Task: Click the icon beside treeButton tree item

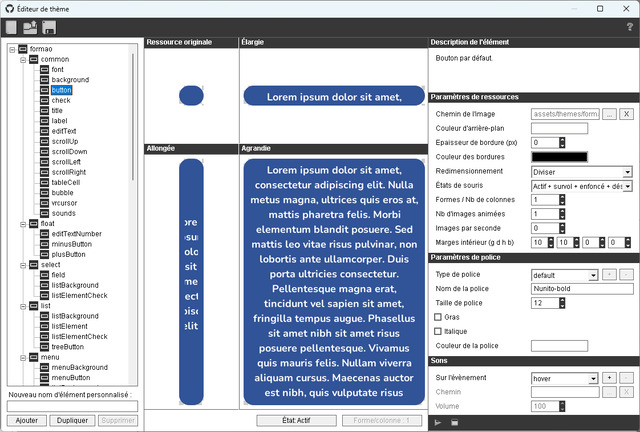Action: click(44, 347)
